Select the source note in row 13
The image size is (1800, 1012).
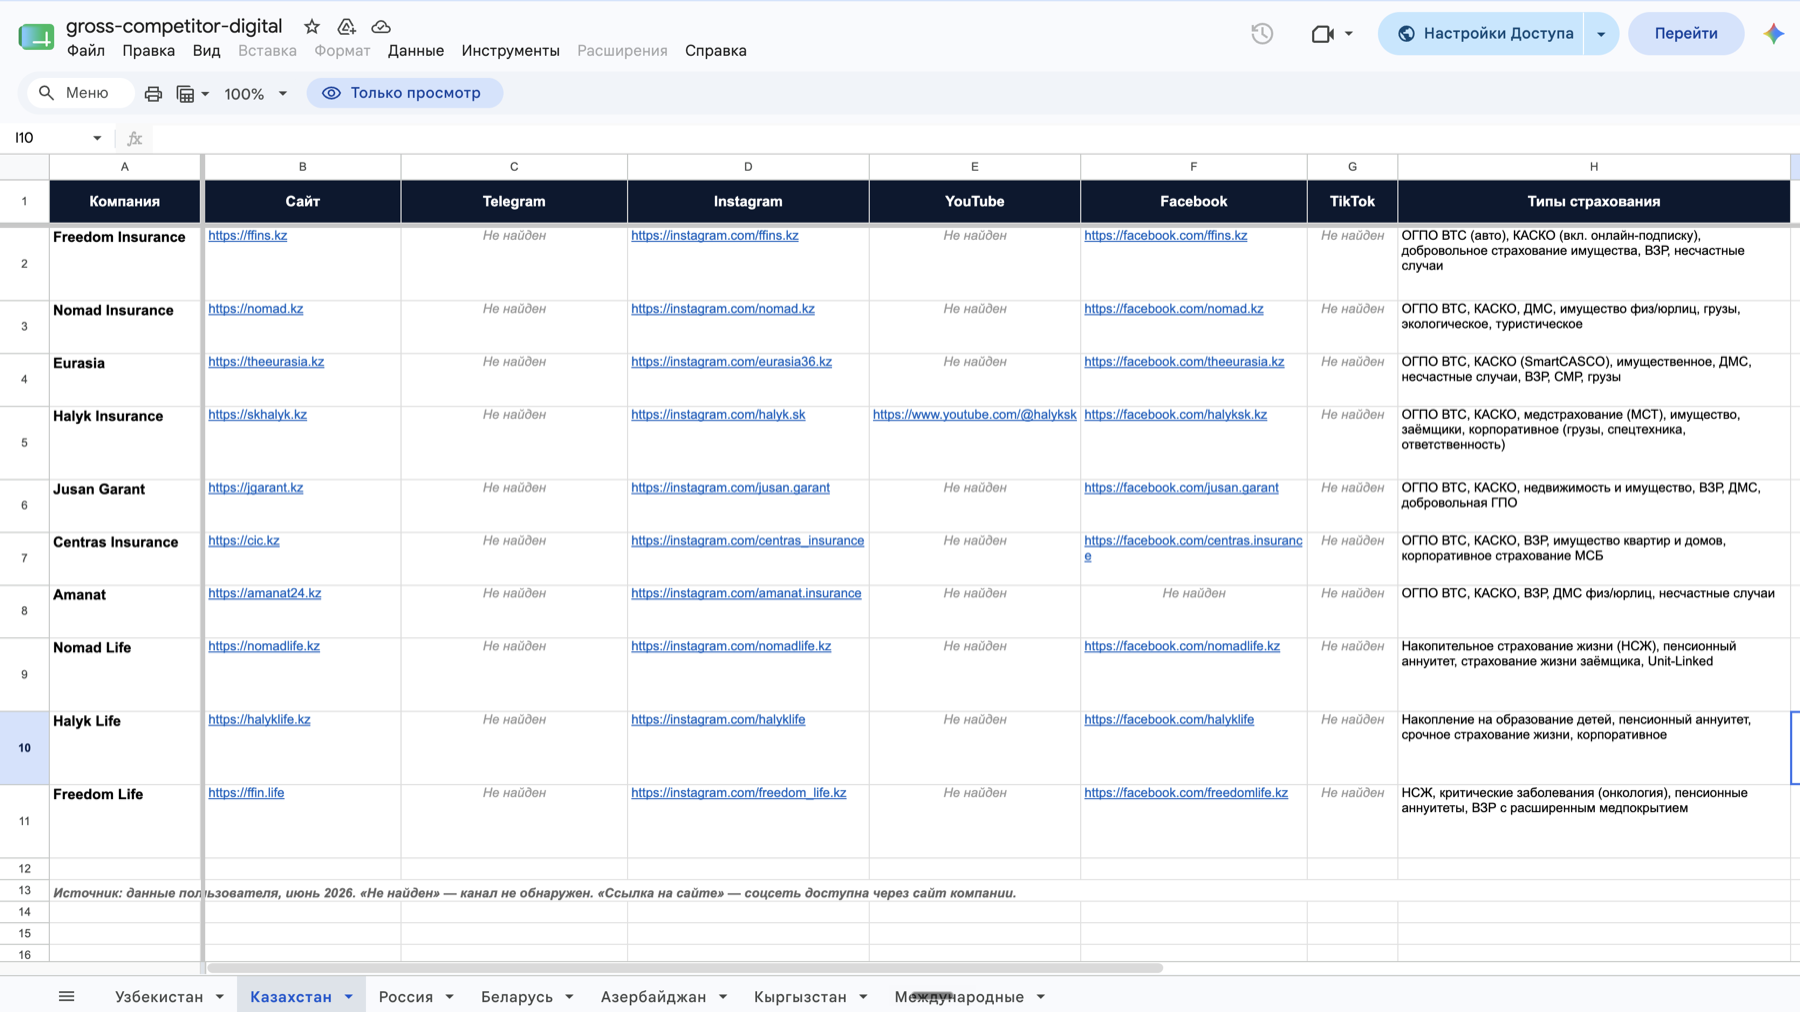coord(535,893)
